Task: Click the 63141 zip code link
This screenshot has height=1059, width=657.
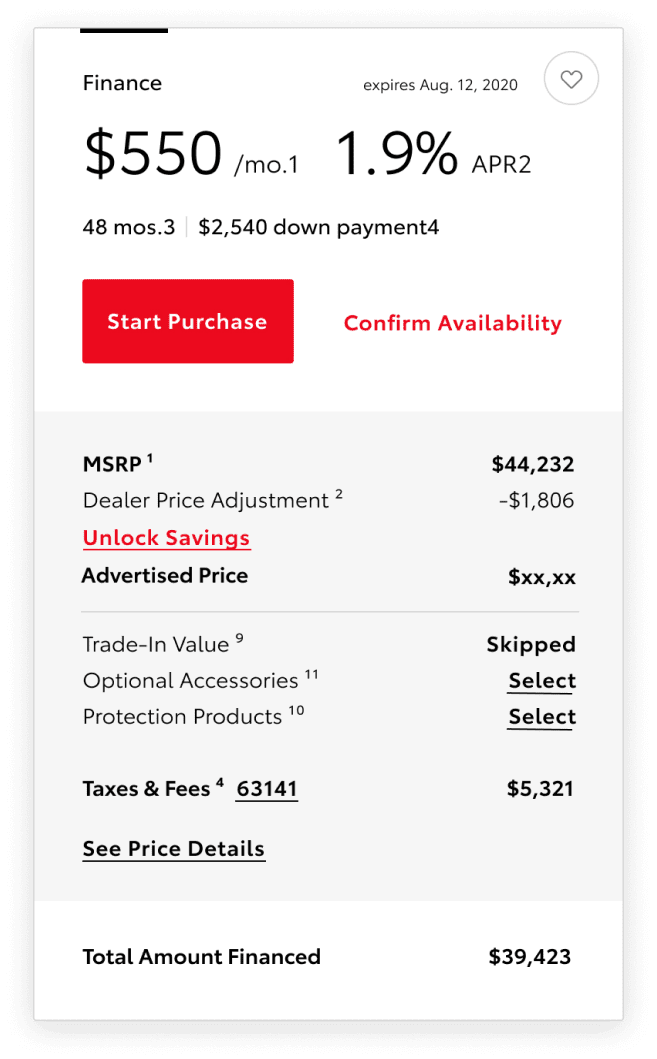Action: 266,789
